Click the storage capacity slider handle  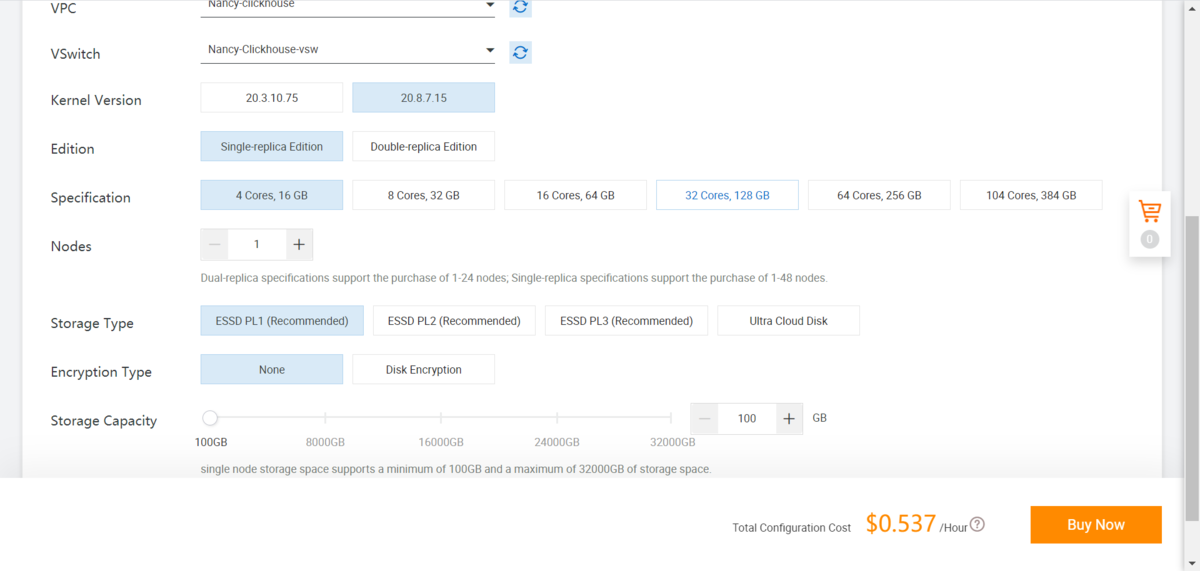click(210, 418)
